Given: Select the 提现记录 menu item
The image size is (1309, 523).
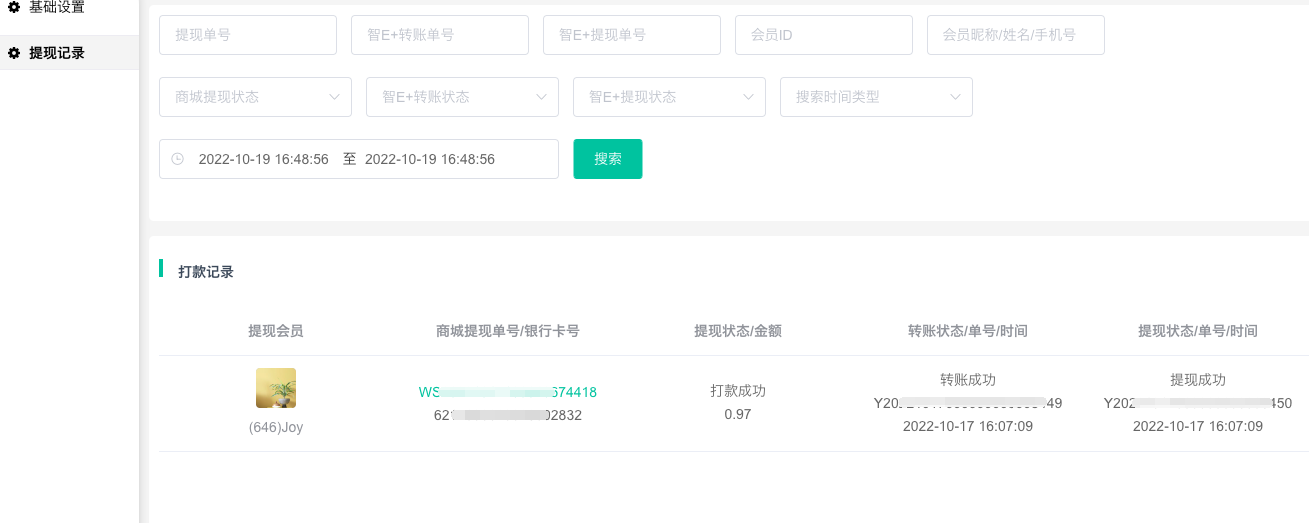Looking at the screenshot, I should [x=57, y=53].
